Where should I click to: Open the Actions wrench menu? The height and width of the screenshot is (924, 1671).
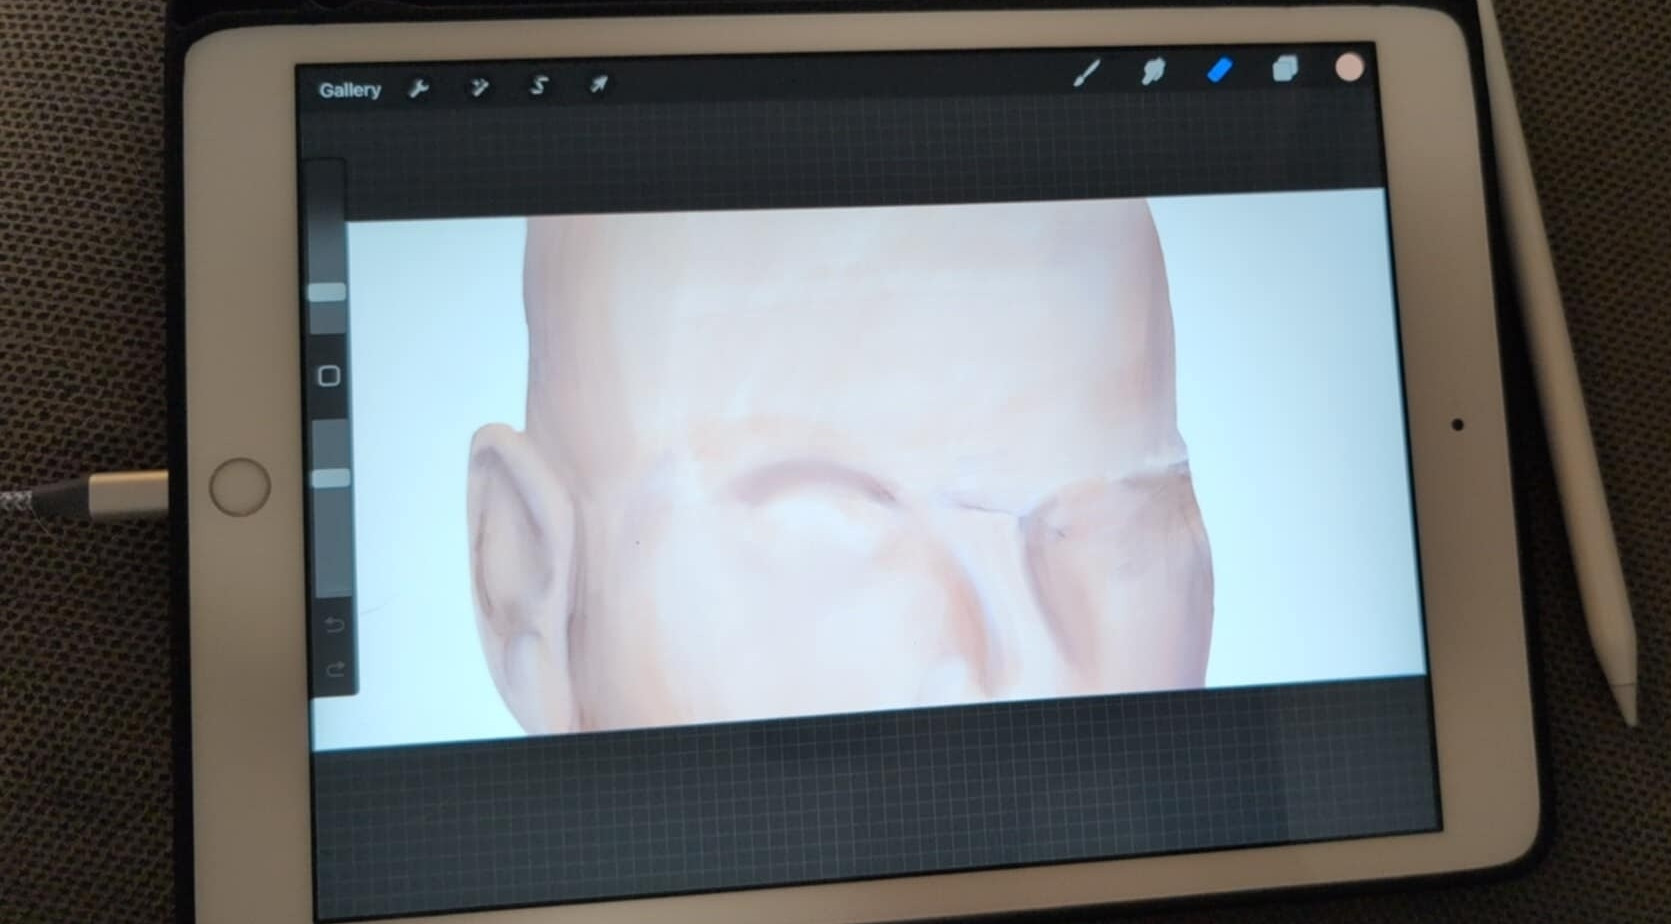point(419,89)
